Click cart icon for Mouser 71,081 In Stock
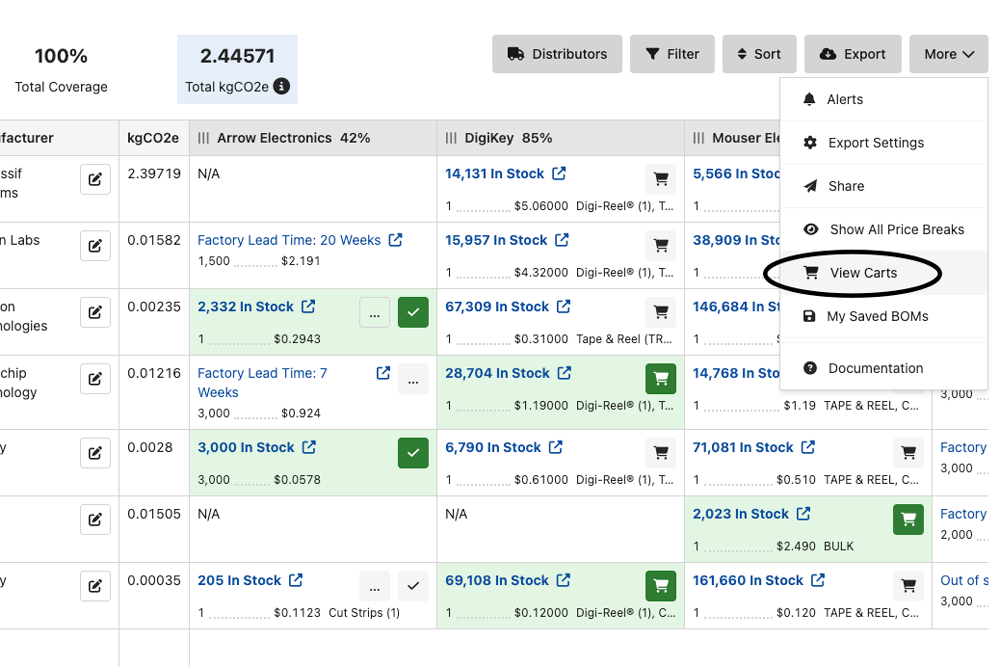This screenshot has height=667, width=1000. pos(908,453)
